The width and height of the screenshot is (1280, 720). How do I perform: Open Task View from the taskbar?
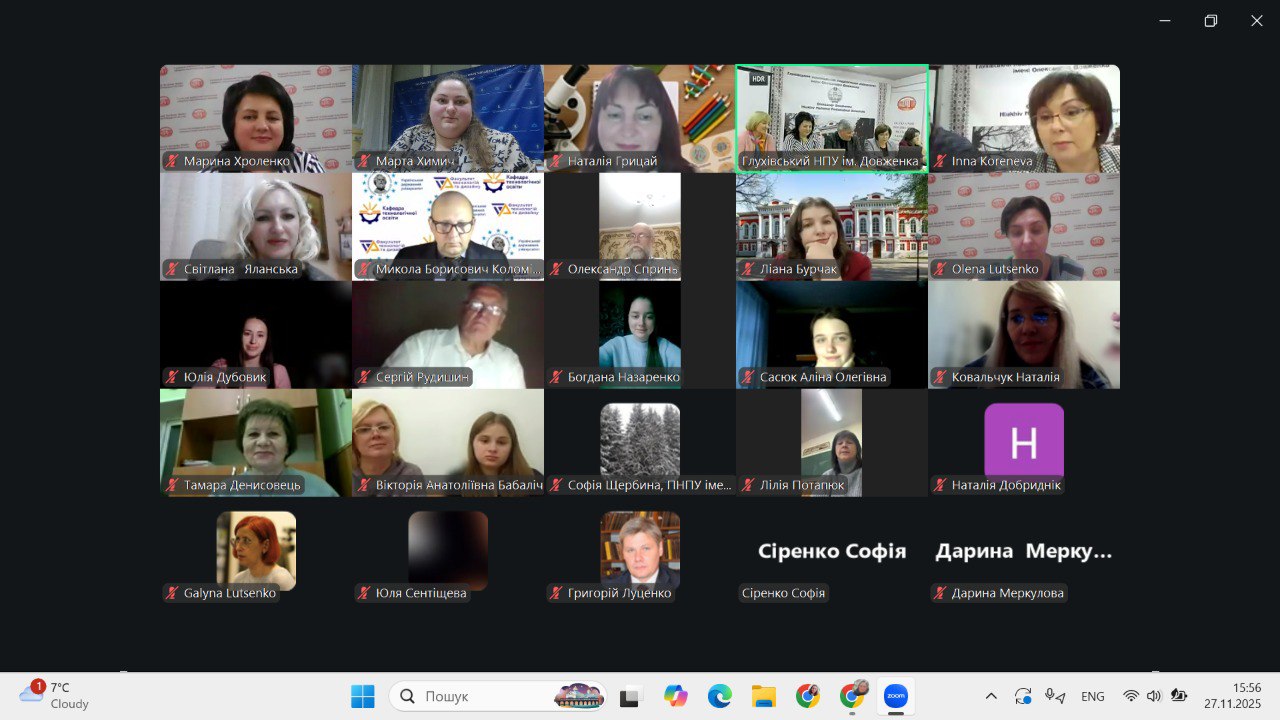pos(629,697)
